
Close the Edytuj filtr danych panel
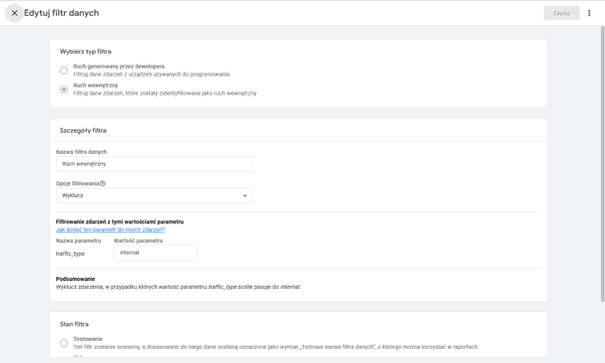[14, 13]
